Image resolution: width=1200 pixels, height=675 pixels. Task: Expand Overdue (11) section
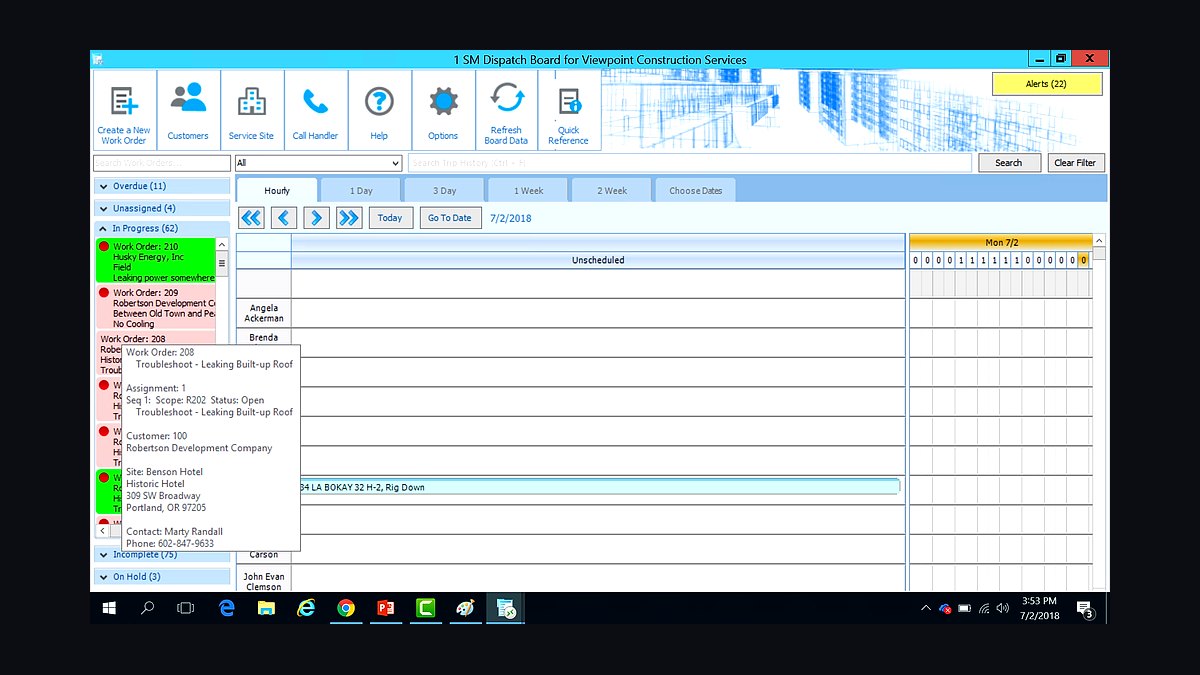162,186
